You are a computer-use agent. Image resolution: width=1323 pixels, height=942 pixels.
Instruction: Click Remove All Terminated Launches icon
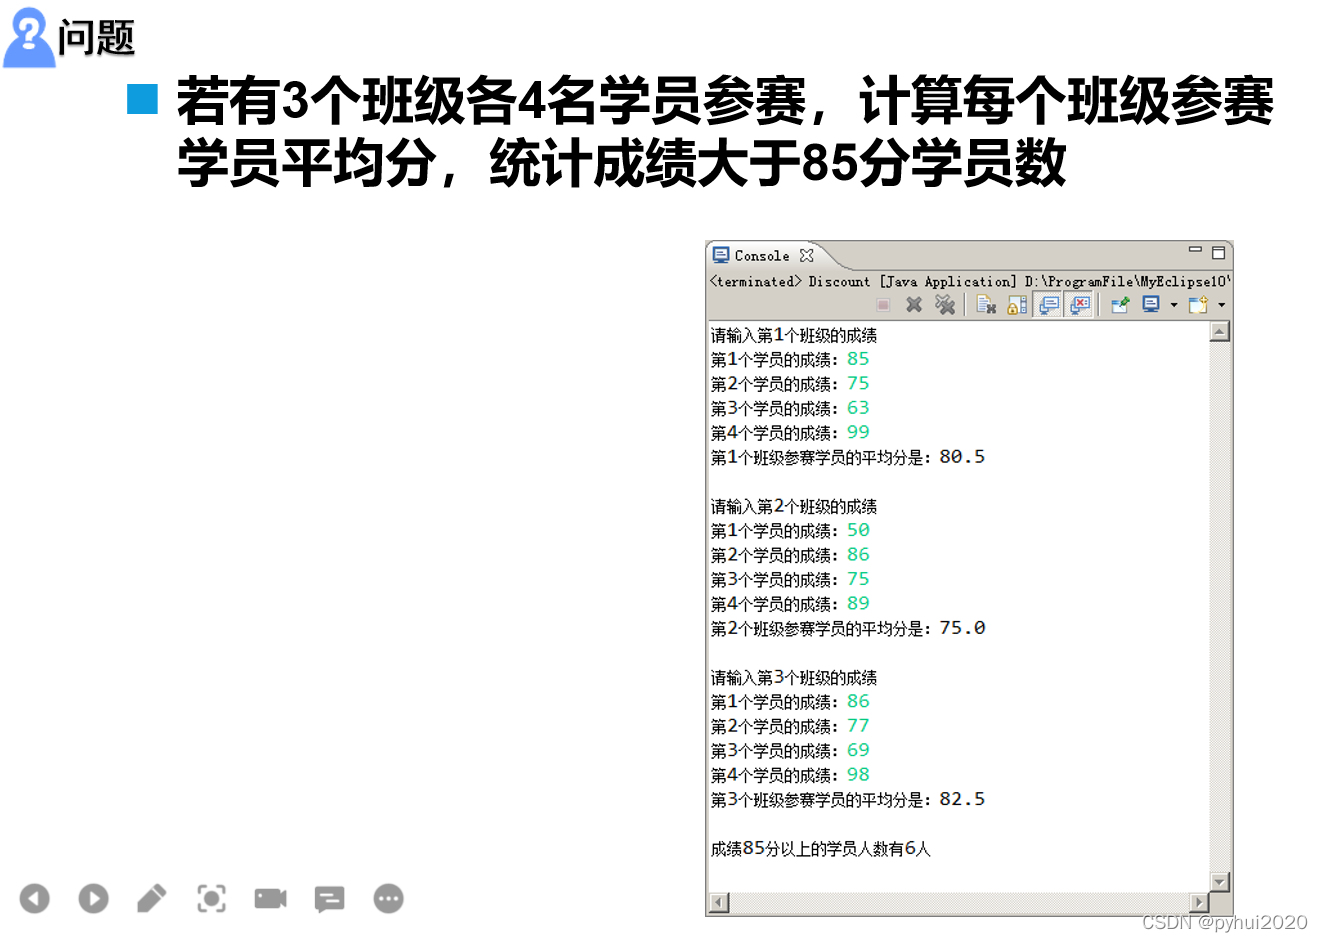pyautogui.click(x=944, y=305)
